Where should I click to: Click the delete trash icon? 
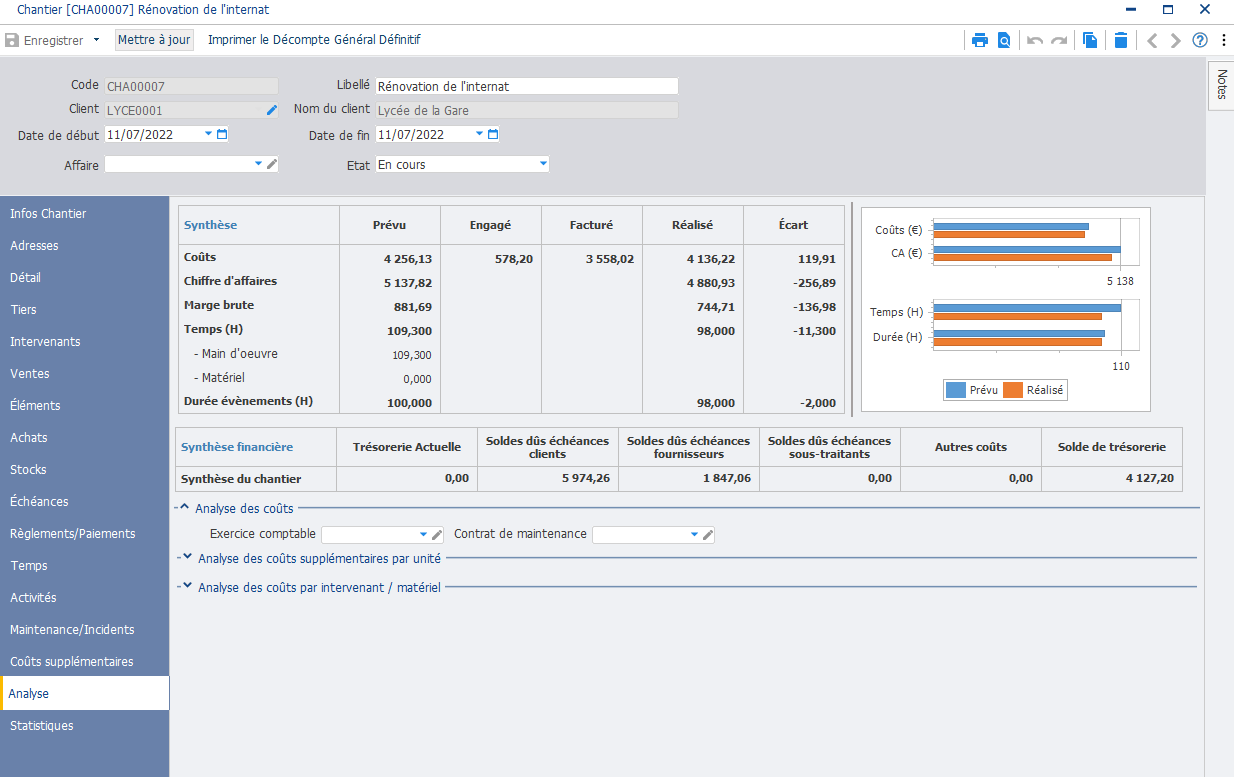(1121, 41)
